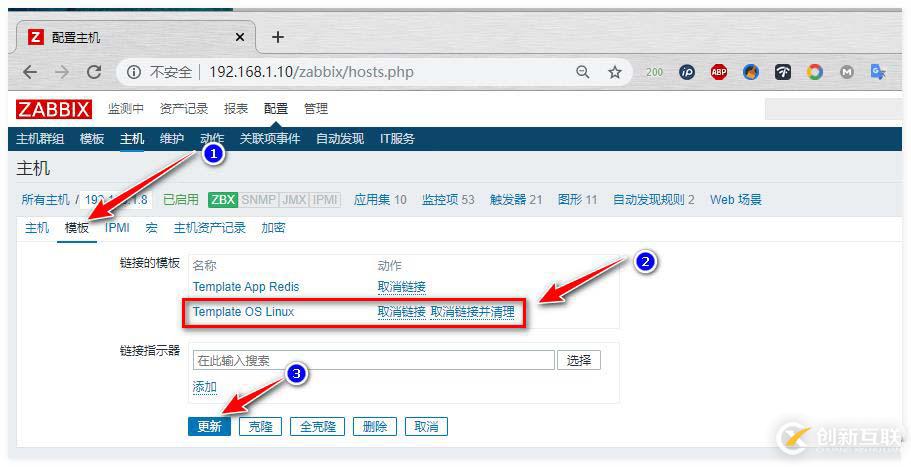Go to 维护 submenu item
Viewport: 911px width, 467px height.
pyautogui.click(x=172, y=139)
